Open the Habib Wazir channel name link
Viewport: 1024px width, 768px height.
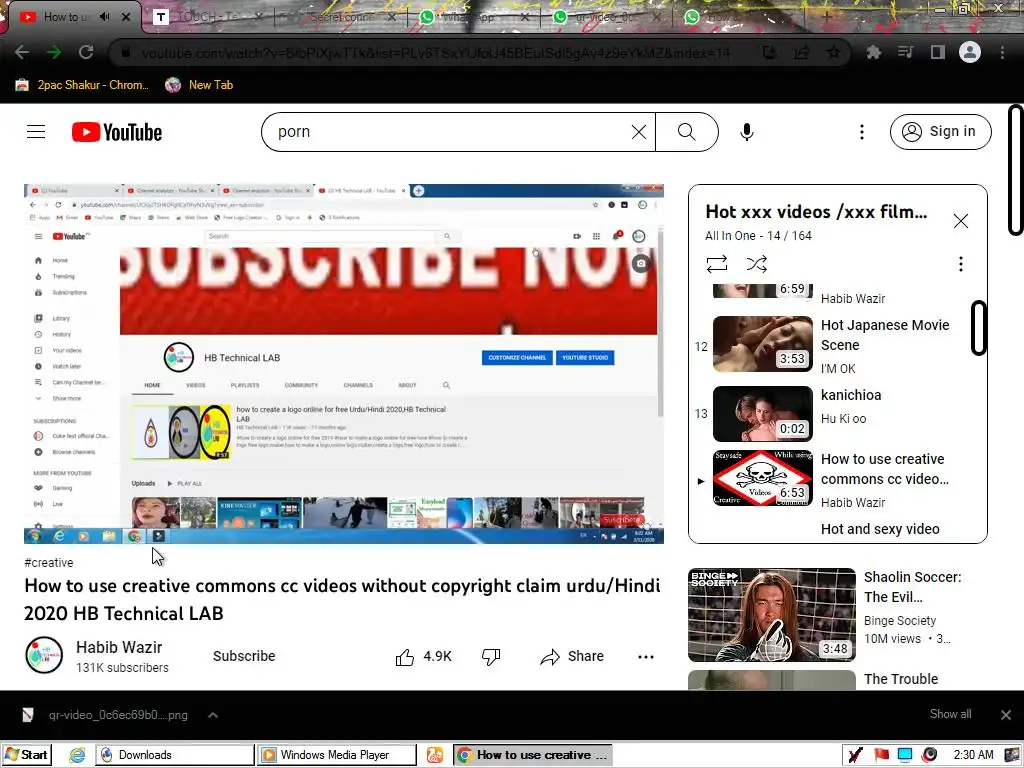[x=119, y=647]
